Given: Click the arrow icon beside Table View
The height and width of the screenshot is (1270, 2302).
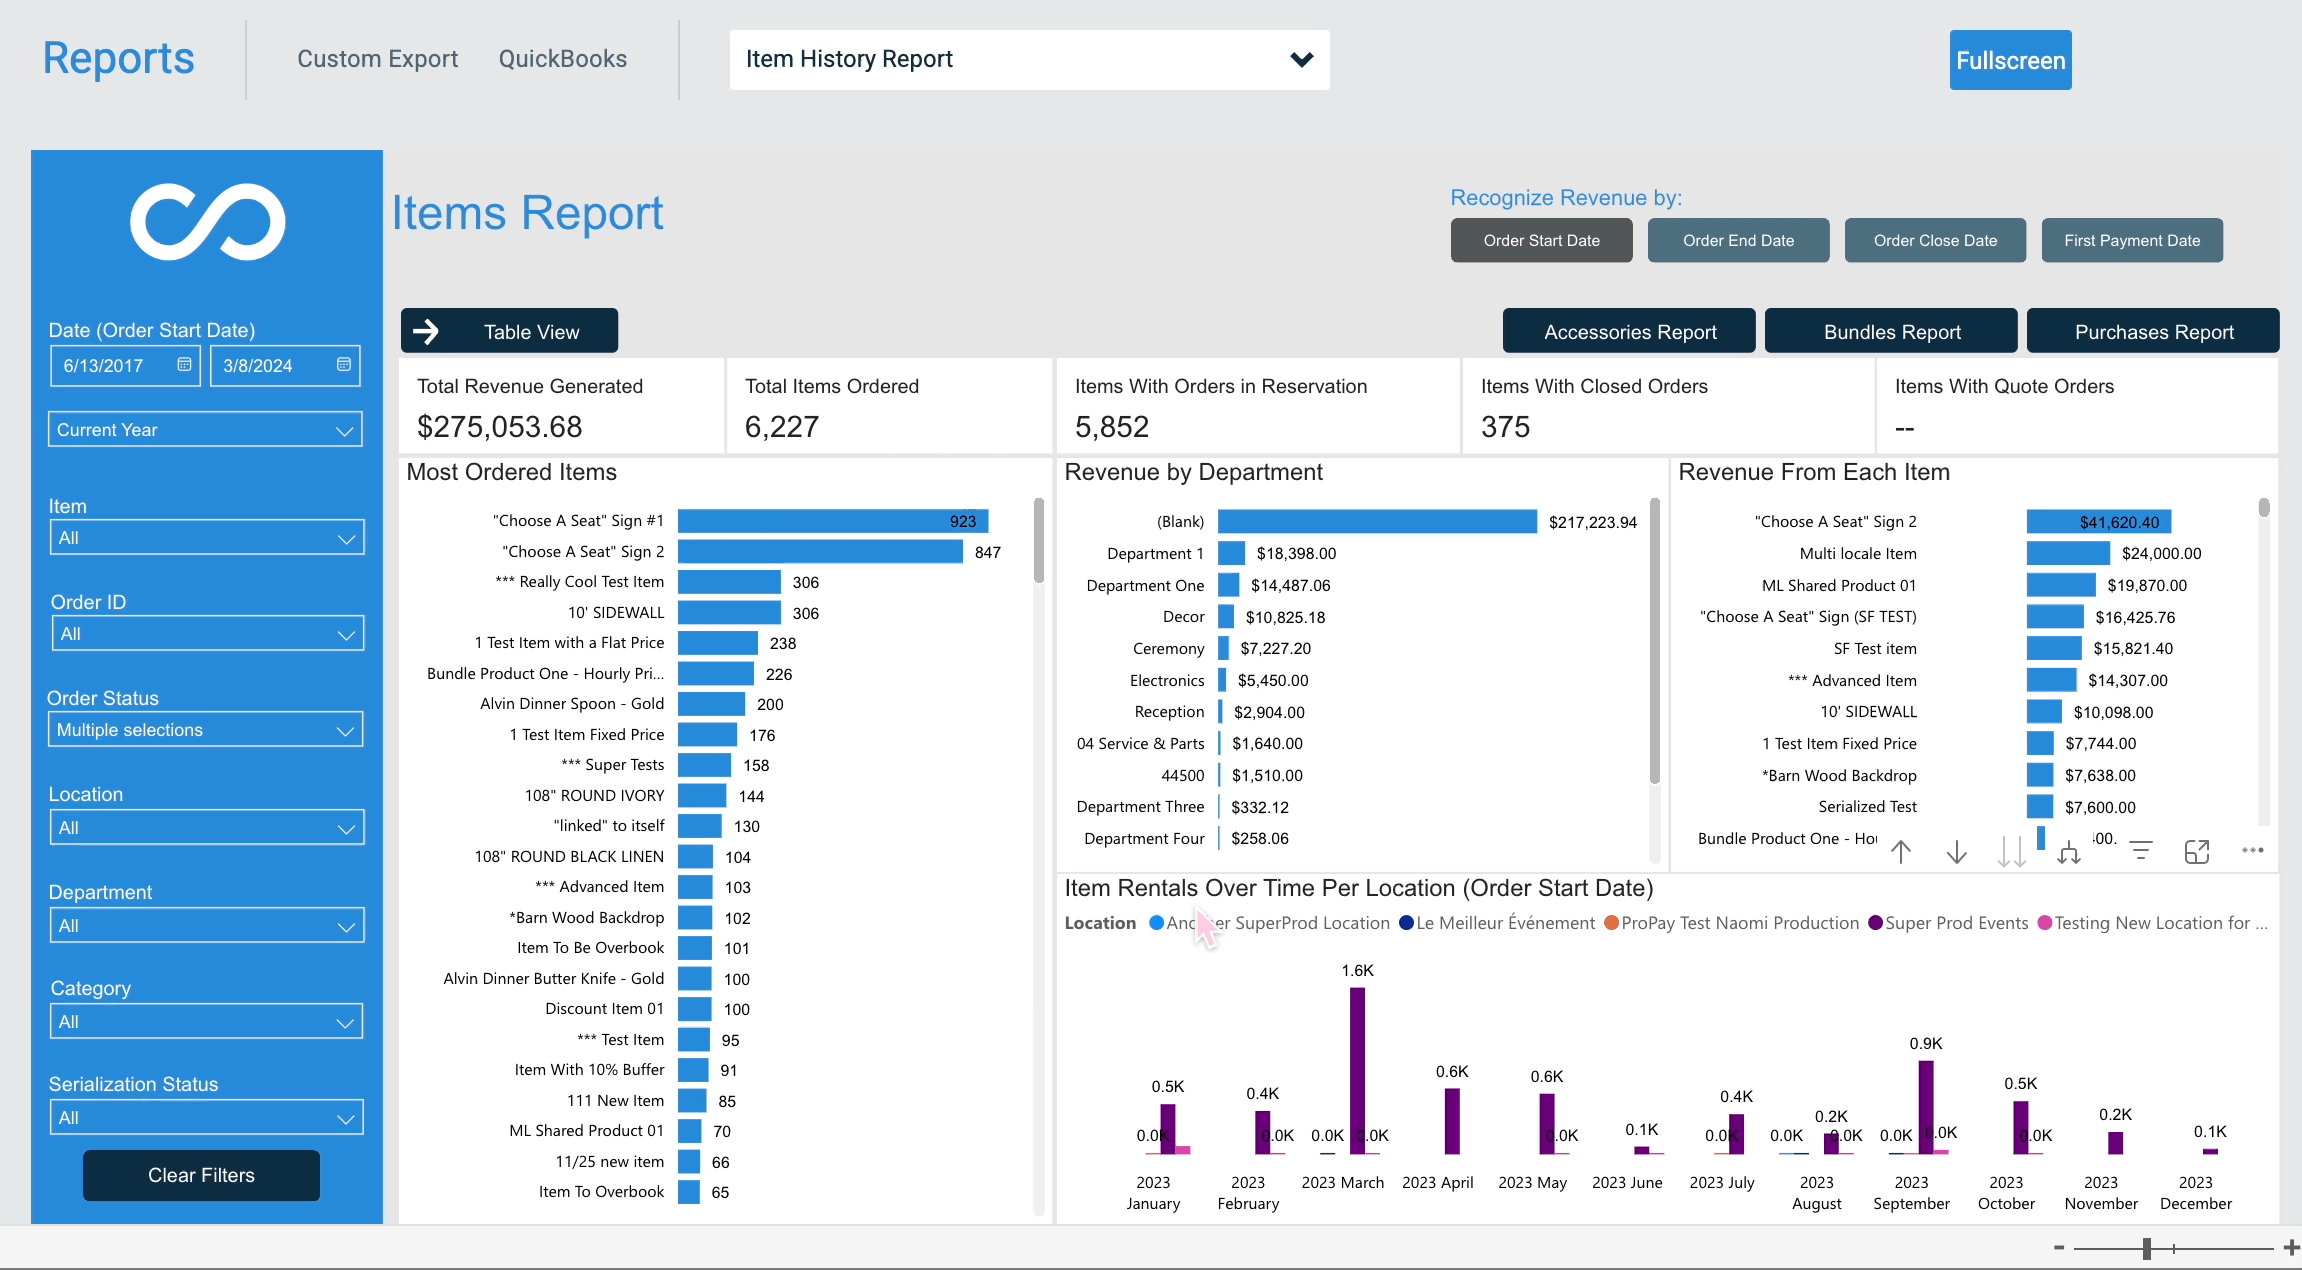Looking at the screenshot, I should coord(426,332).
